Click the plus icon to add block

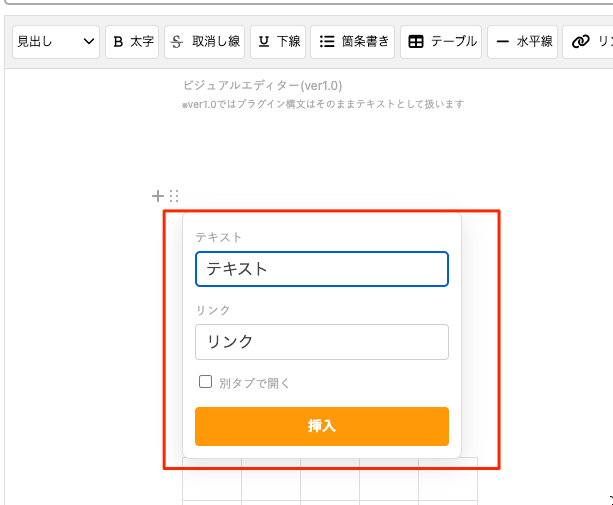coord(158,196)
